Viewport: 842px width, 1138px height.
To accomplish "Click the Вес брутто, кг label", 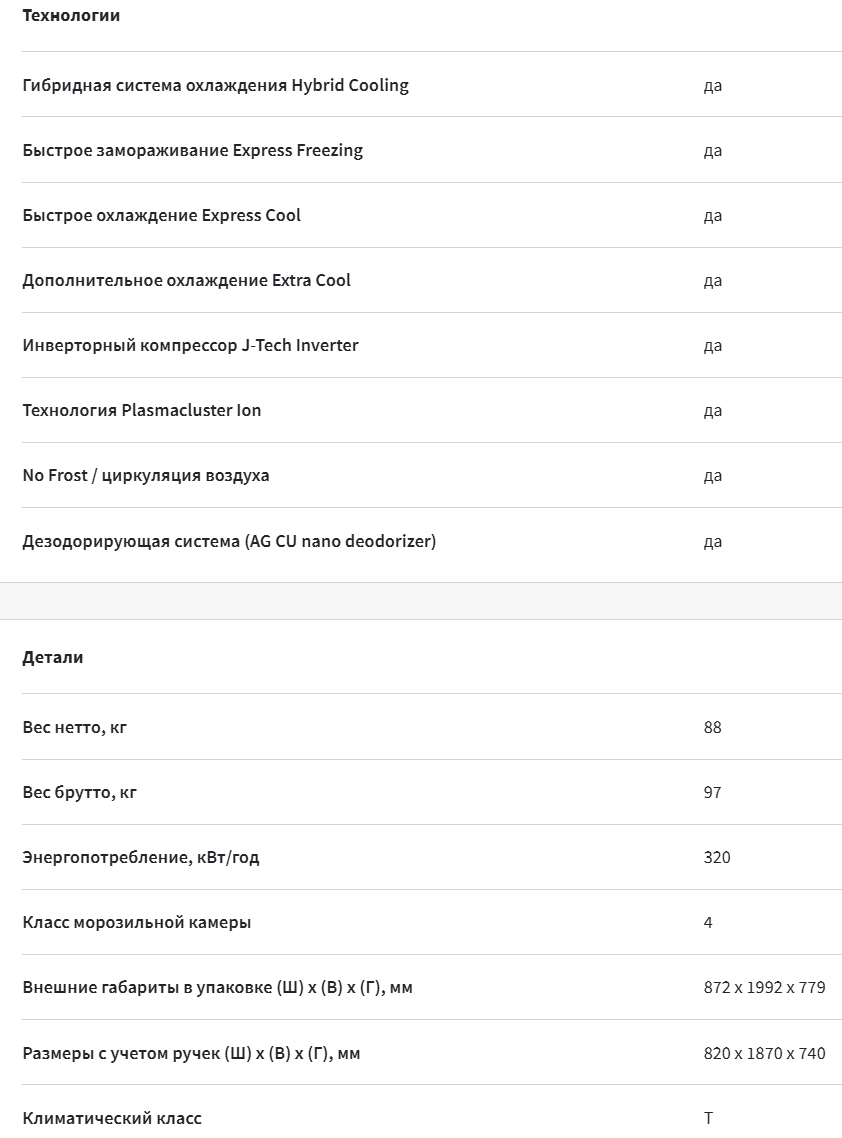I will click(x=79, y=793).
